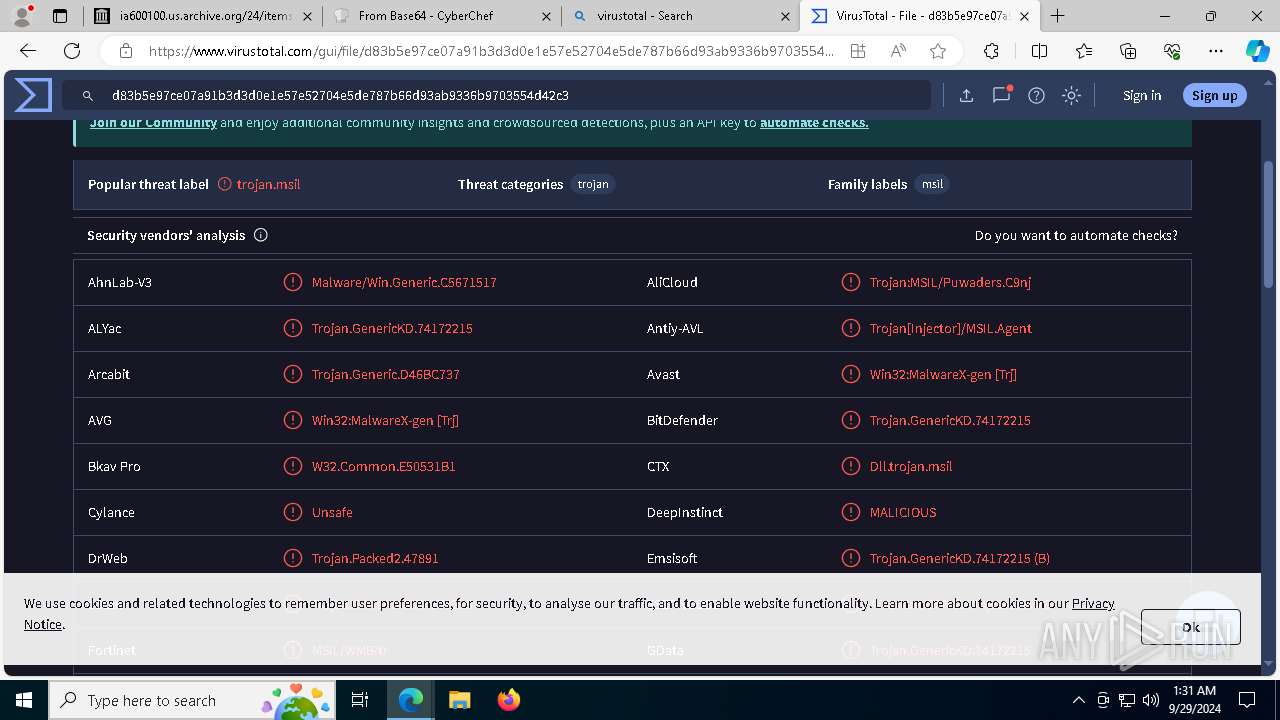
Task: Click the Edge icon on the taskbar
Action: click(x=411, y=700)
